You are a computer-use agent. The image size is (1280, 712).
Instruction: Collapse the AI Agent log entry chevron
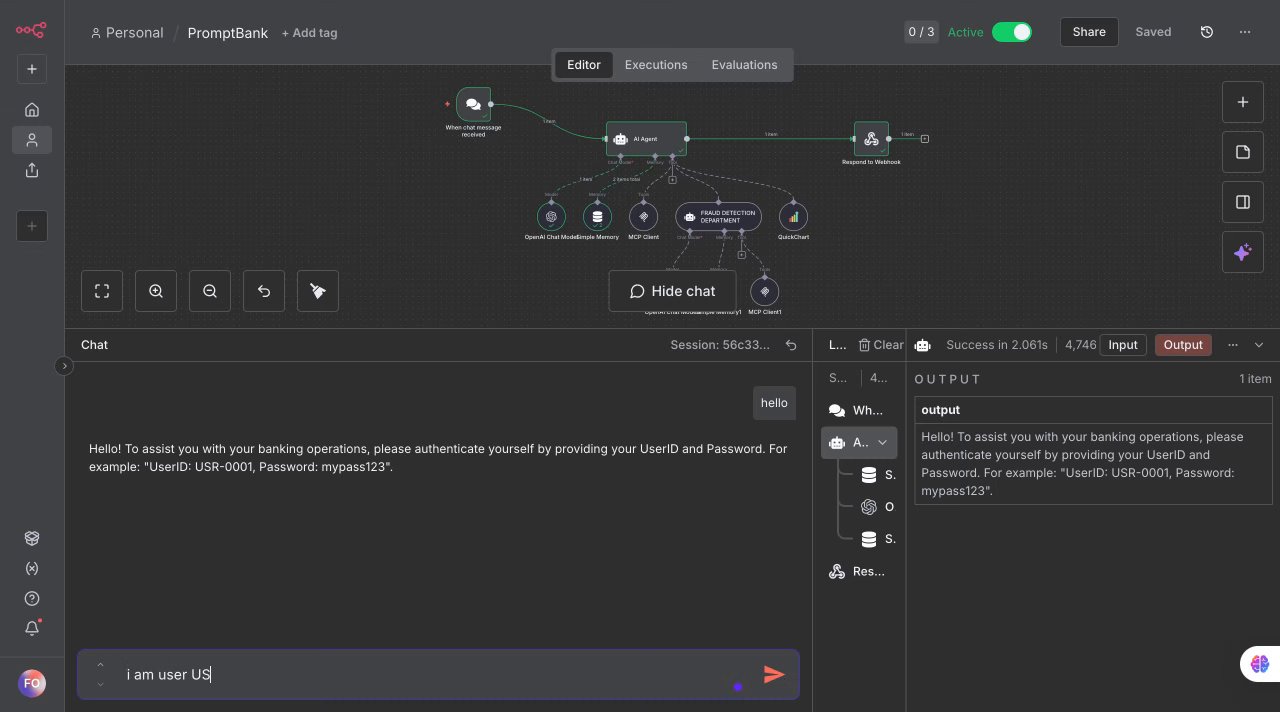pos(882,442)
